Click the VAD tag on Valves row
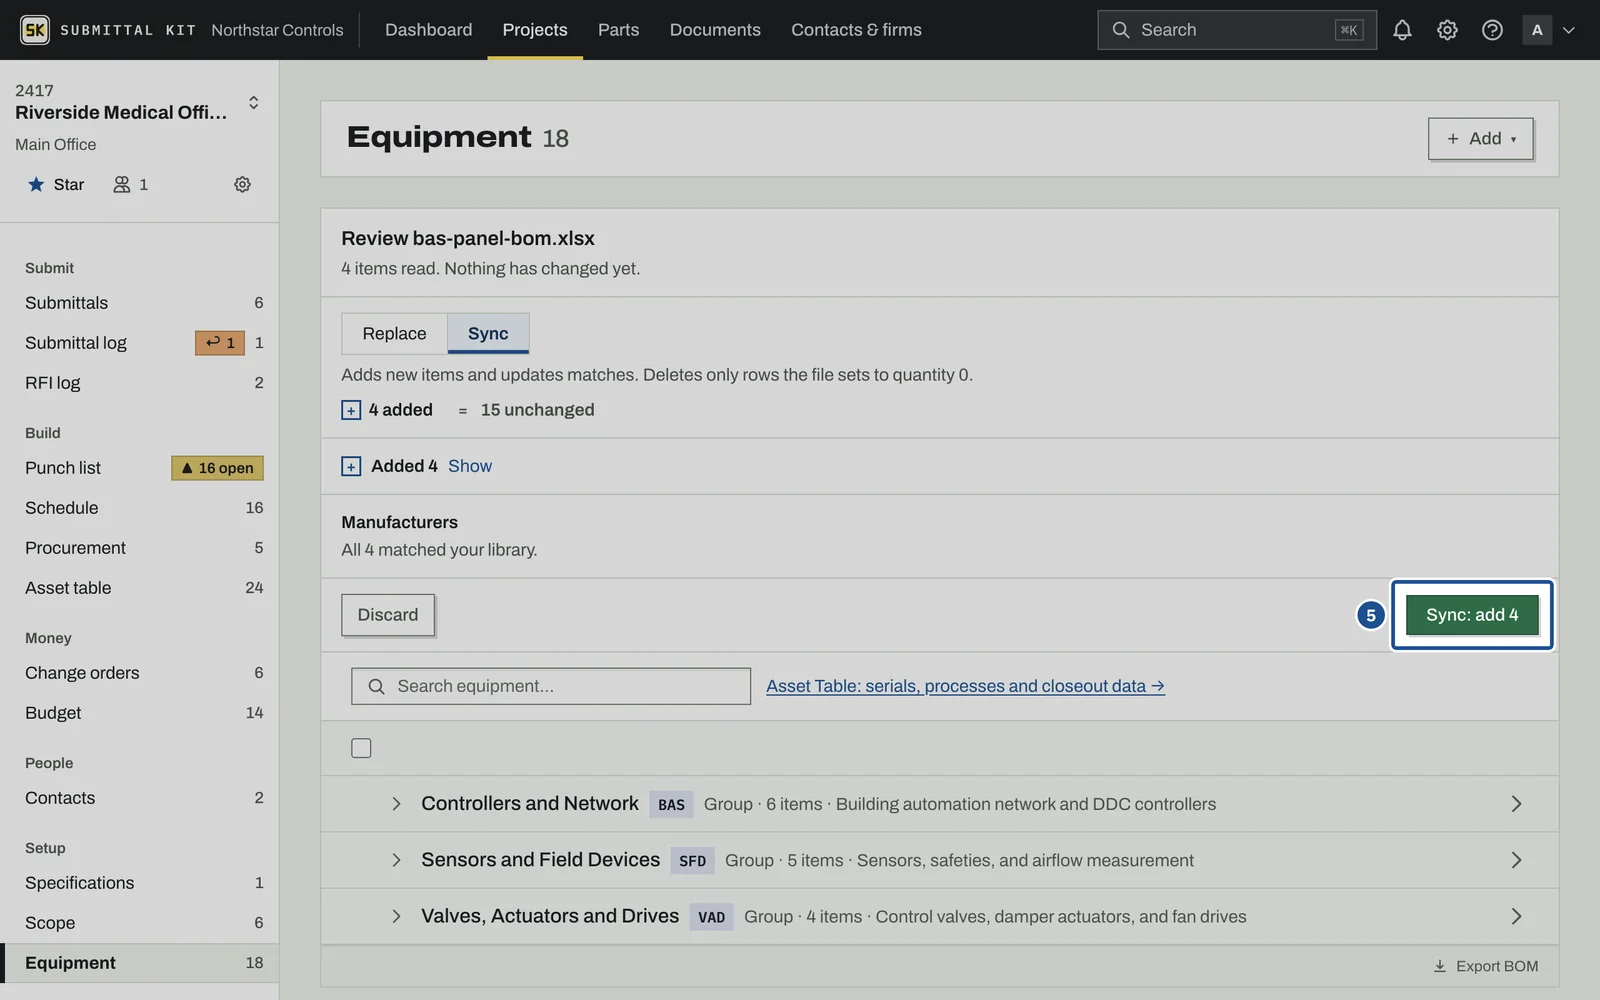The width and height of the screenshot is (1600, 1000). tap(711, 917)
